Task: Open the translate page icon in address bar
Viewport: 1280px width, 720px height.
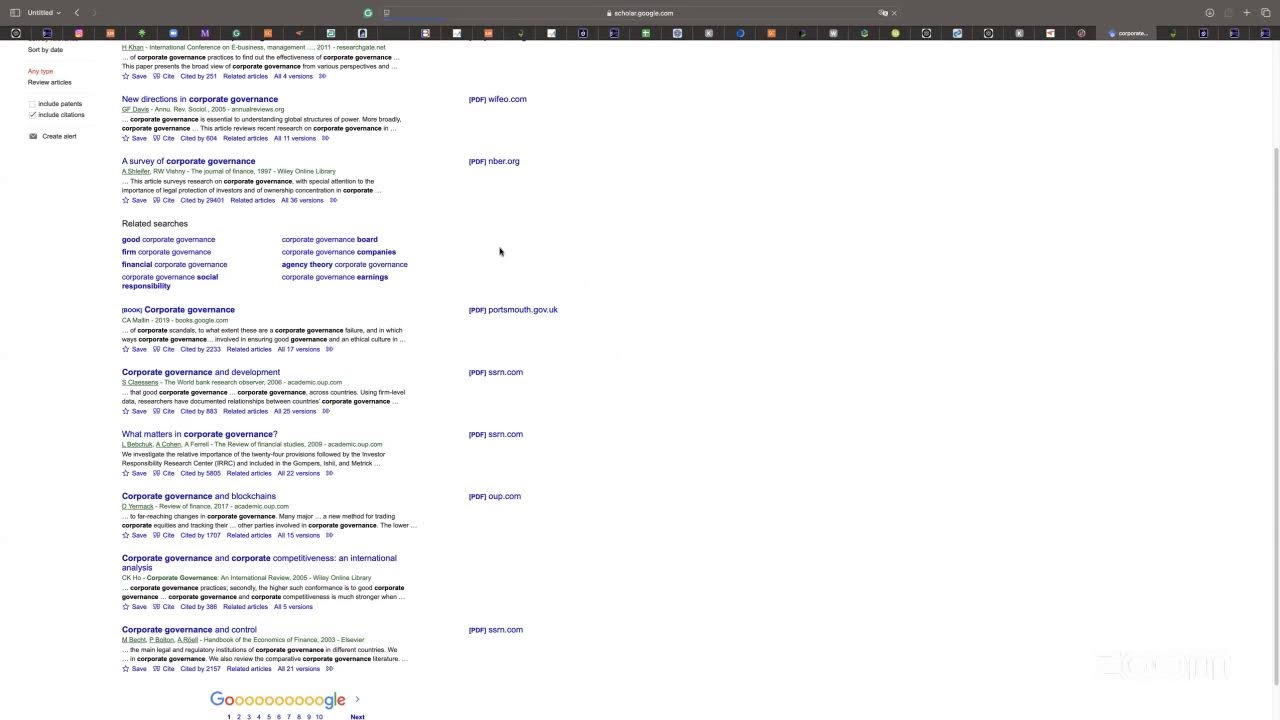Action: [882, 13]
